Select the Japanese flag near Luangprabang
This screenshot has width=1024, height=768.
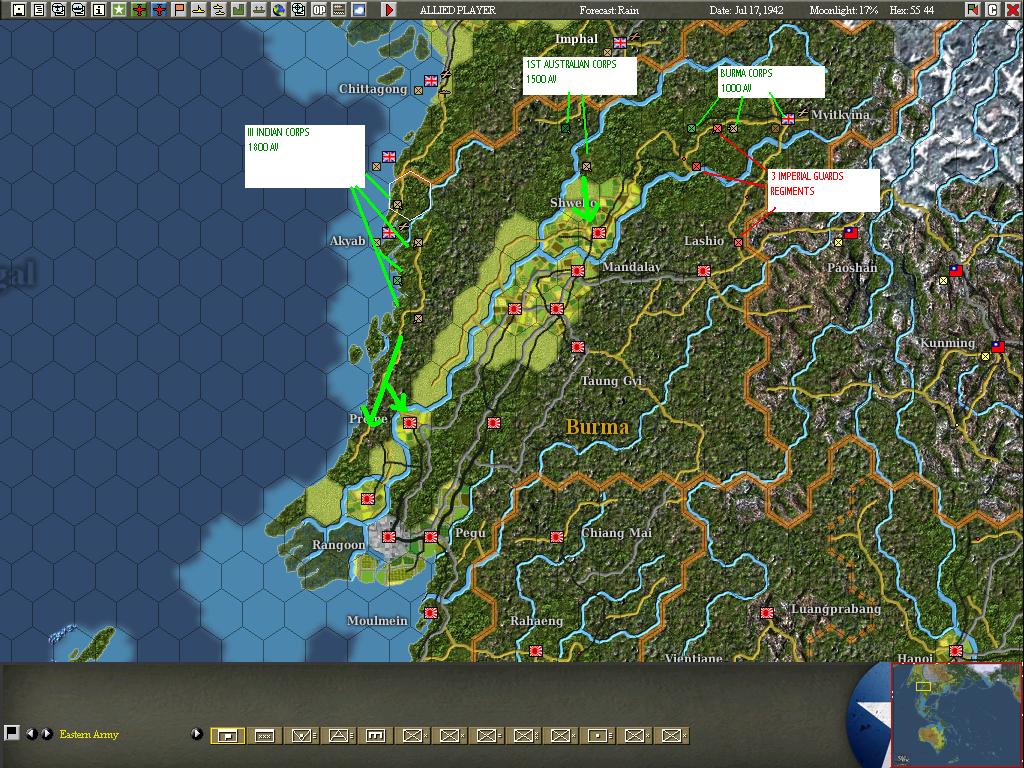[x=767, y=613]
